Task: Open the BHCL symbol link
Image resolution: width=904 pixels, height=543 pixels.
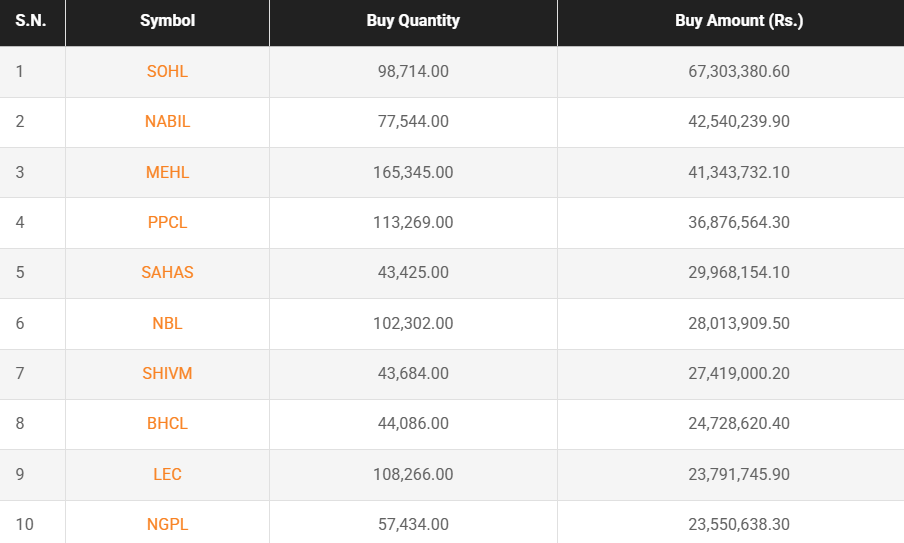Action: pos(167,424)
